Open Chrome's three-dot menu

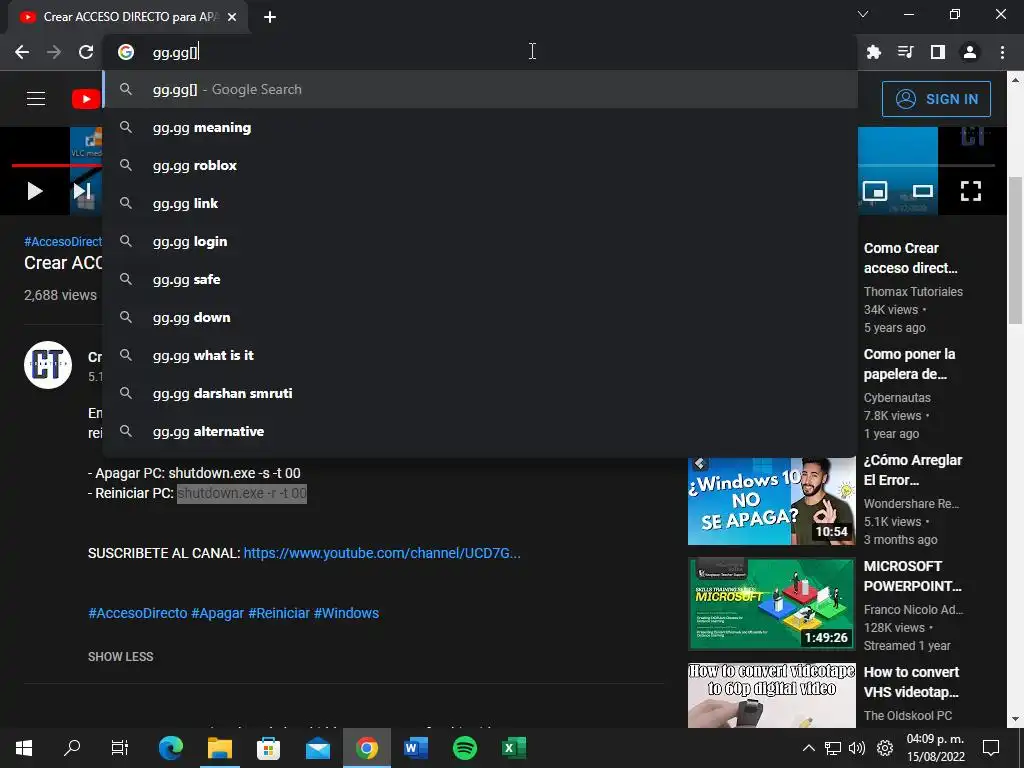(1002, 52)
